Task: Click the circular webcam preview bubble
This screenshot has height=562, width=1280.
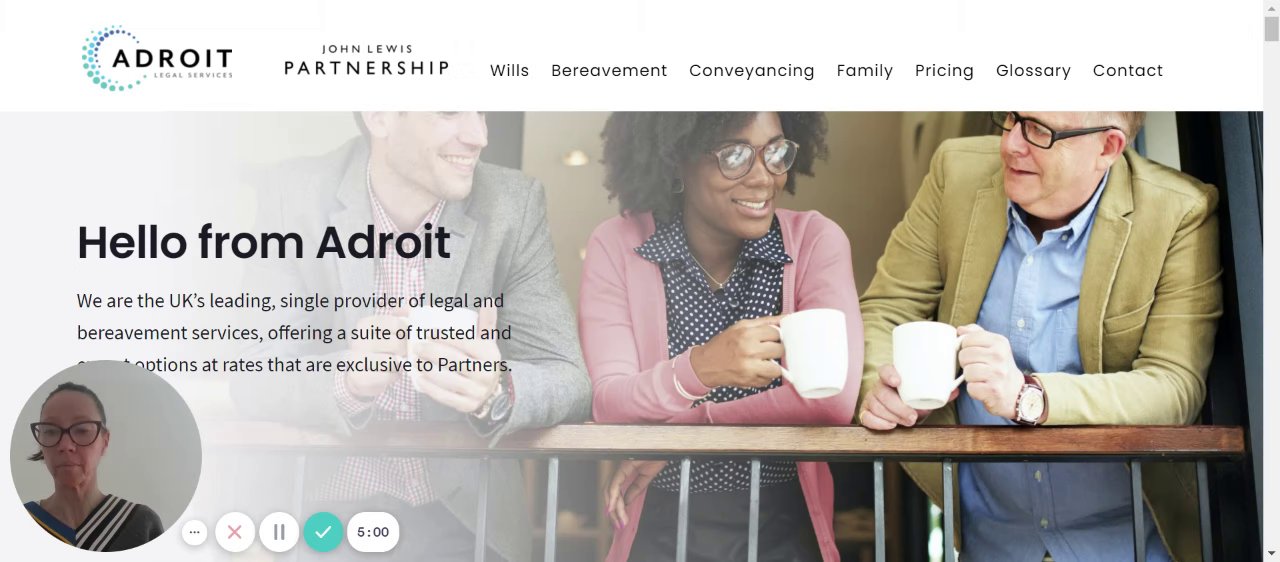Action: (106, 456)
